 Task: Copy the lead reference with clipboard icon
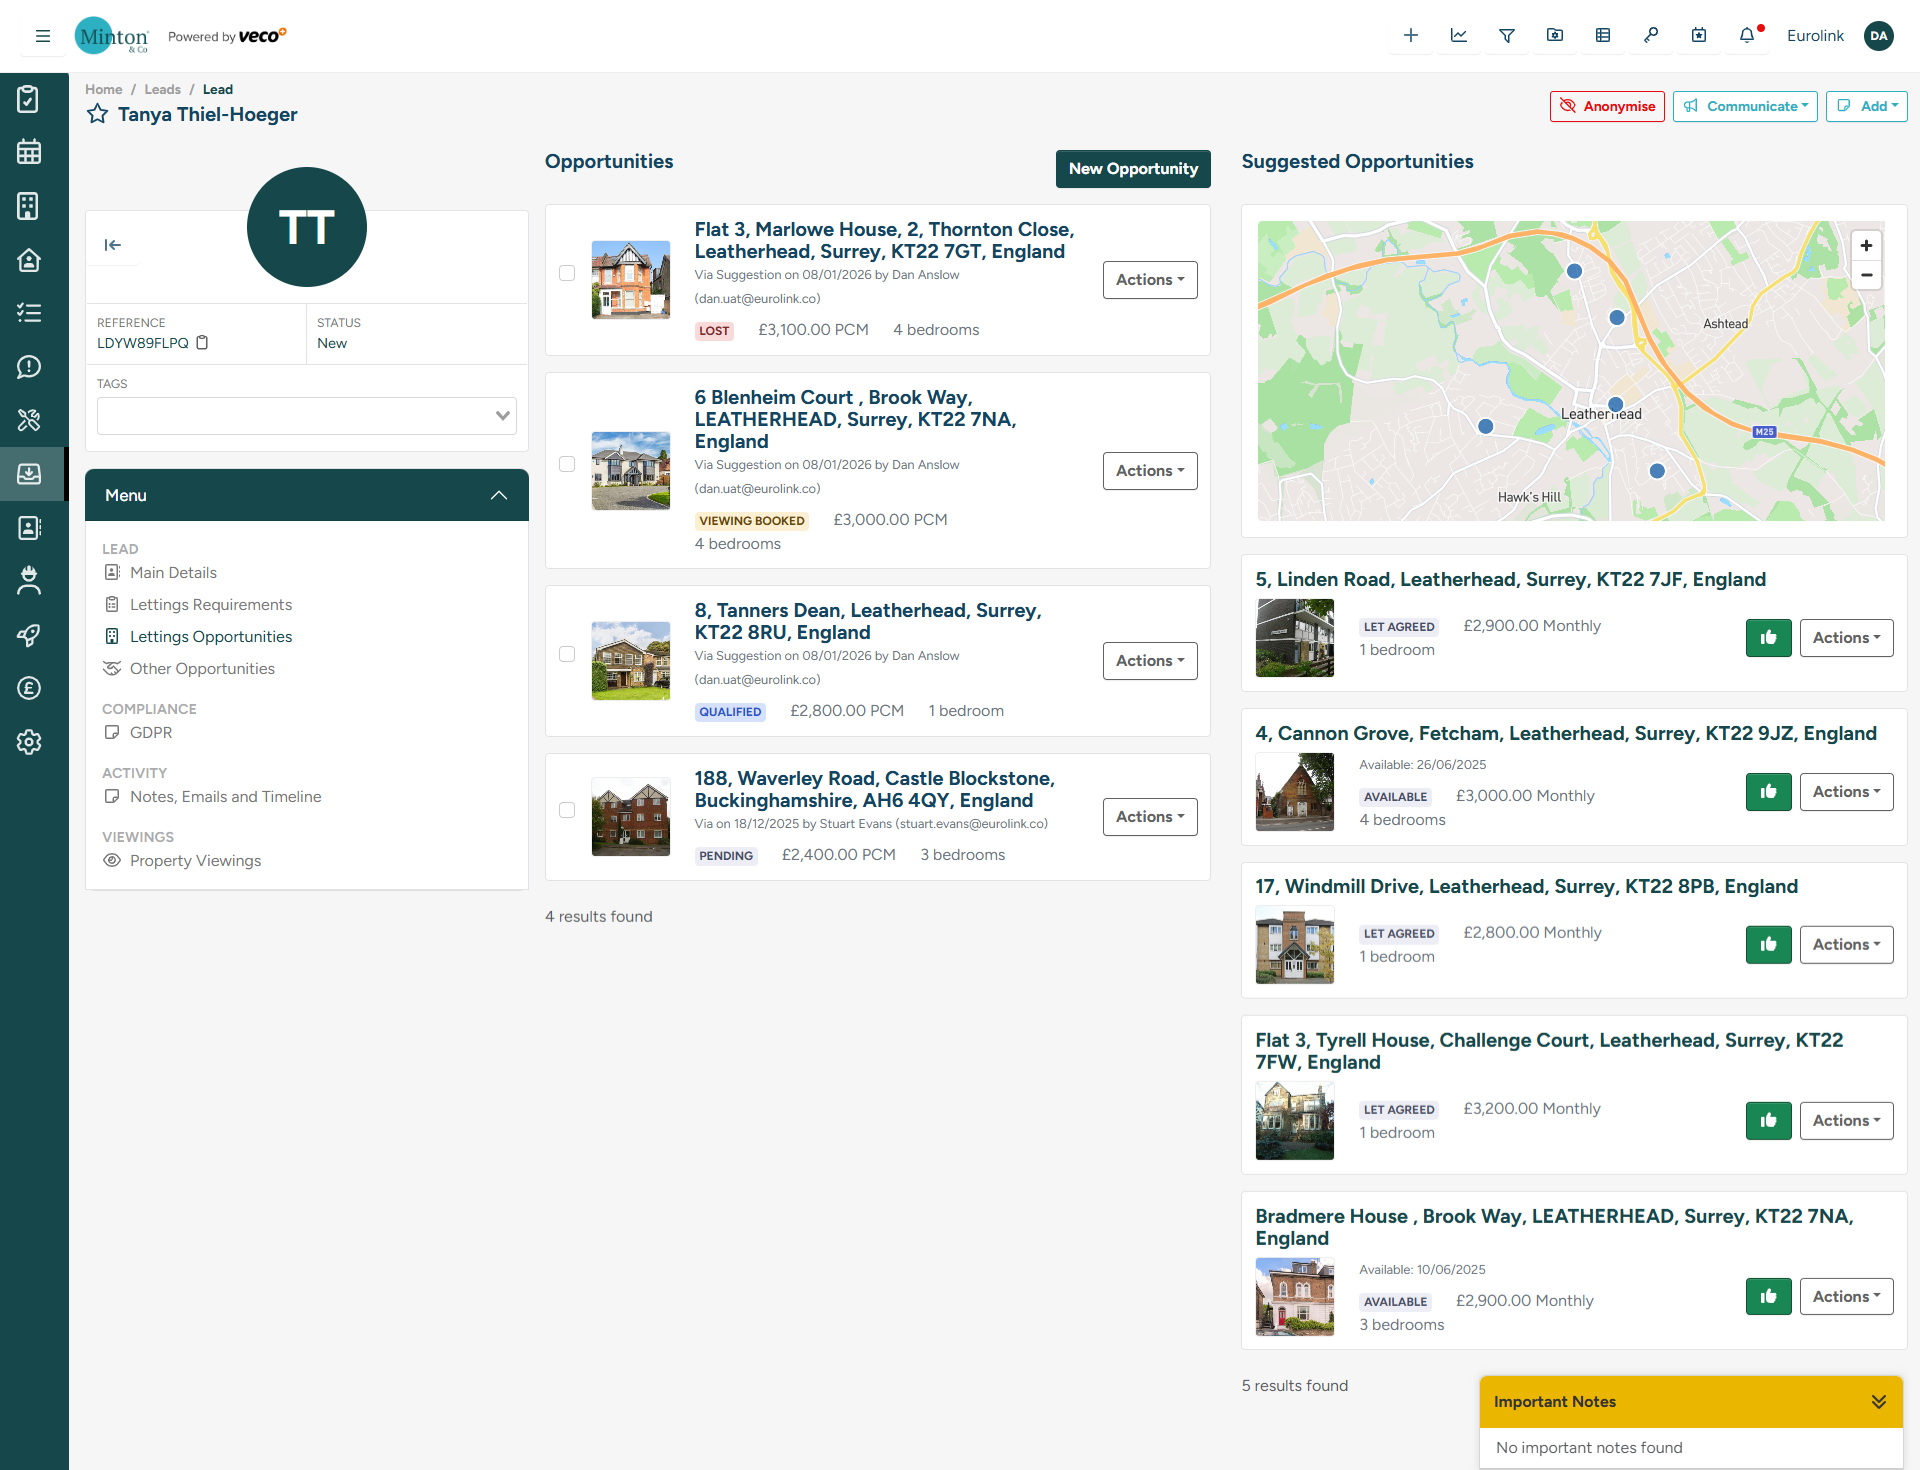pyautogui.click(x=203, y=343)
